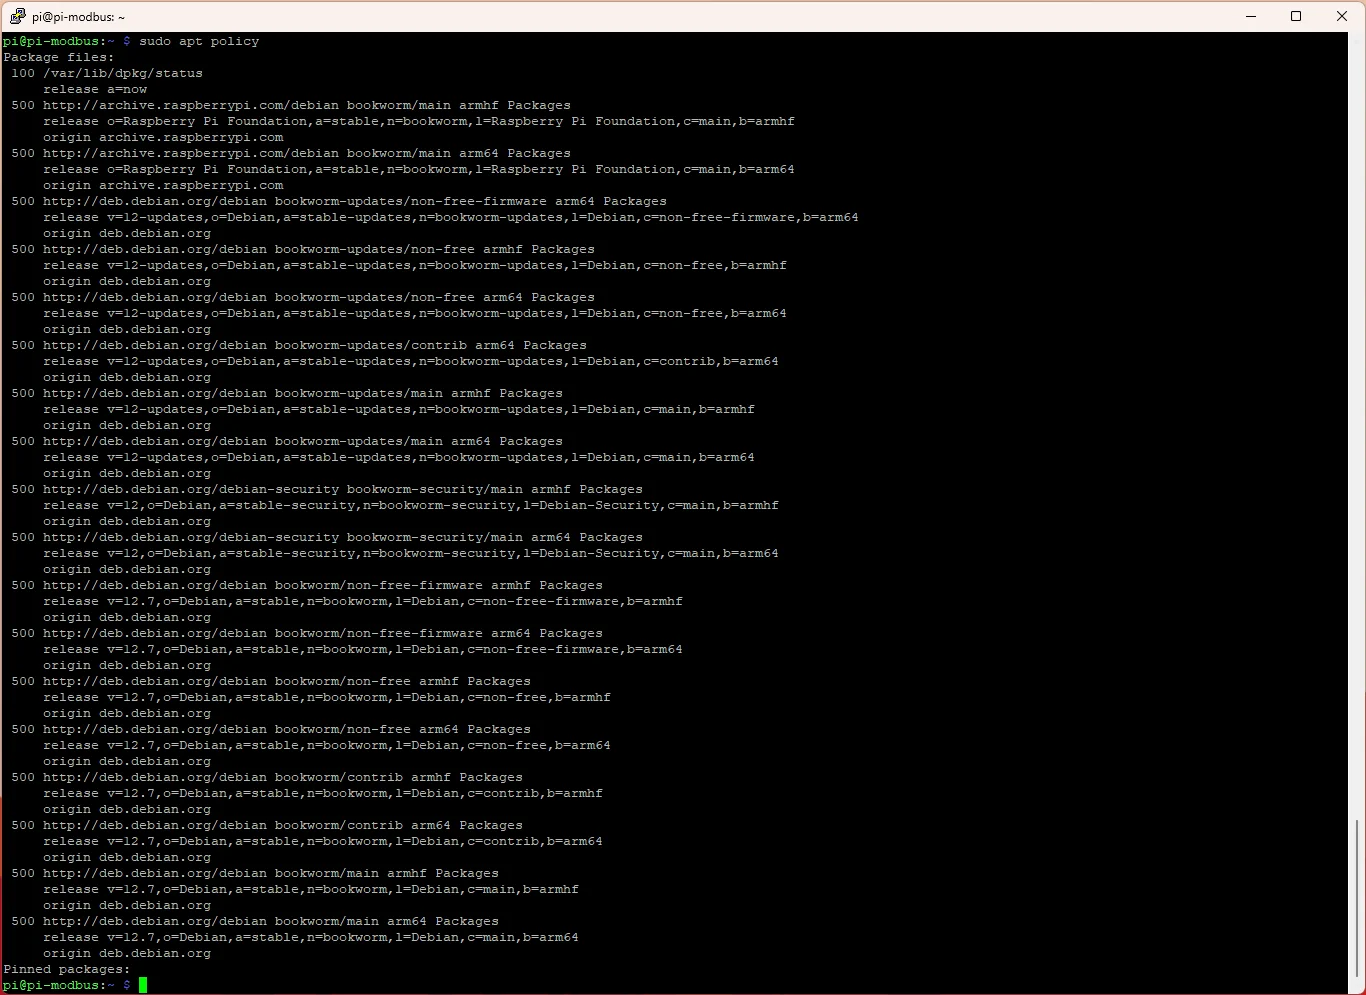Click the release line with v=12.7 ending c=main,b=arm64

pos(311,937)
